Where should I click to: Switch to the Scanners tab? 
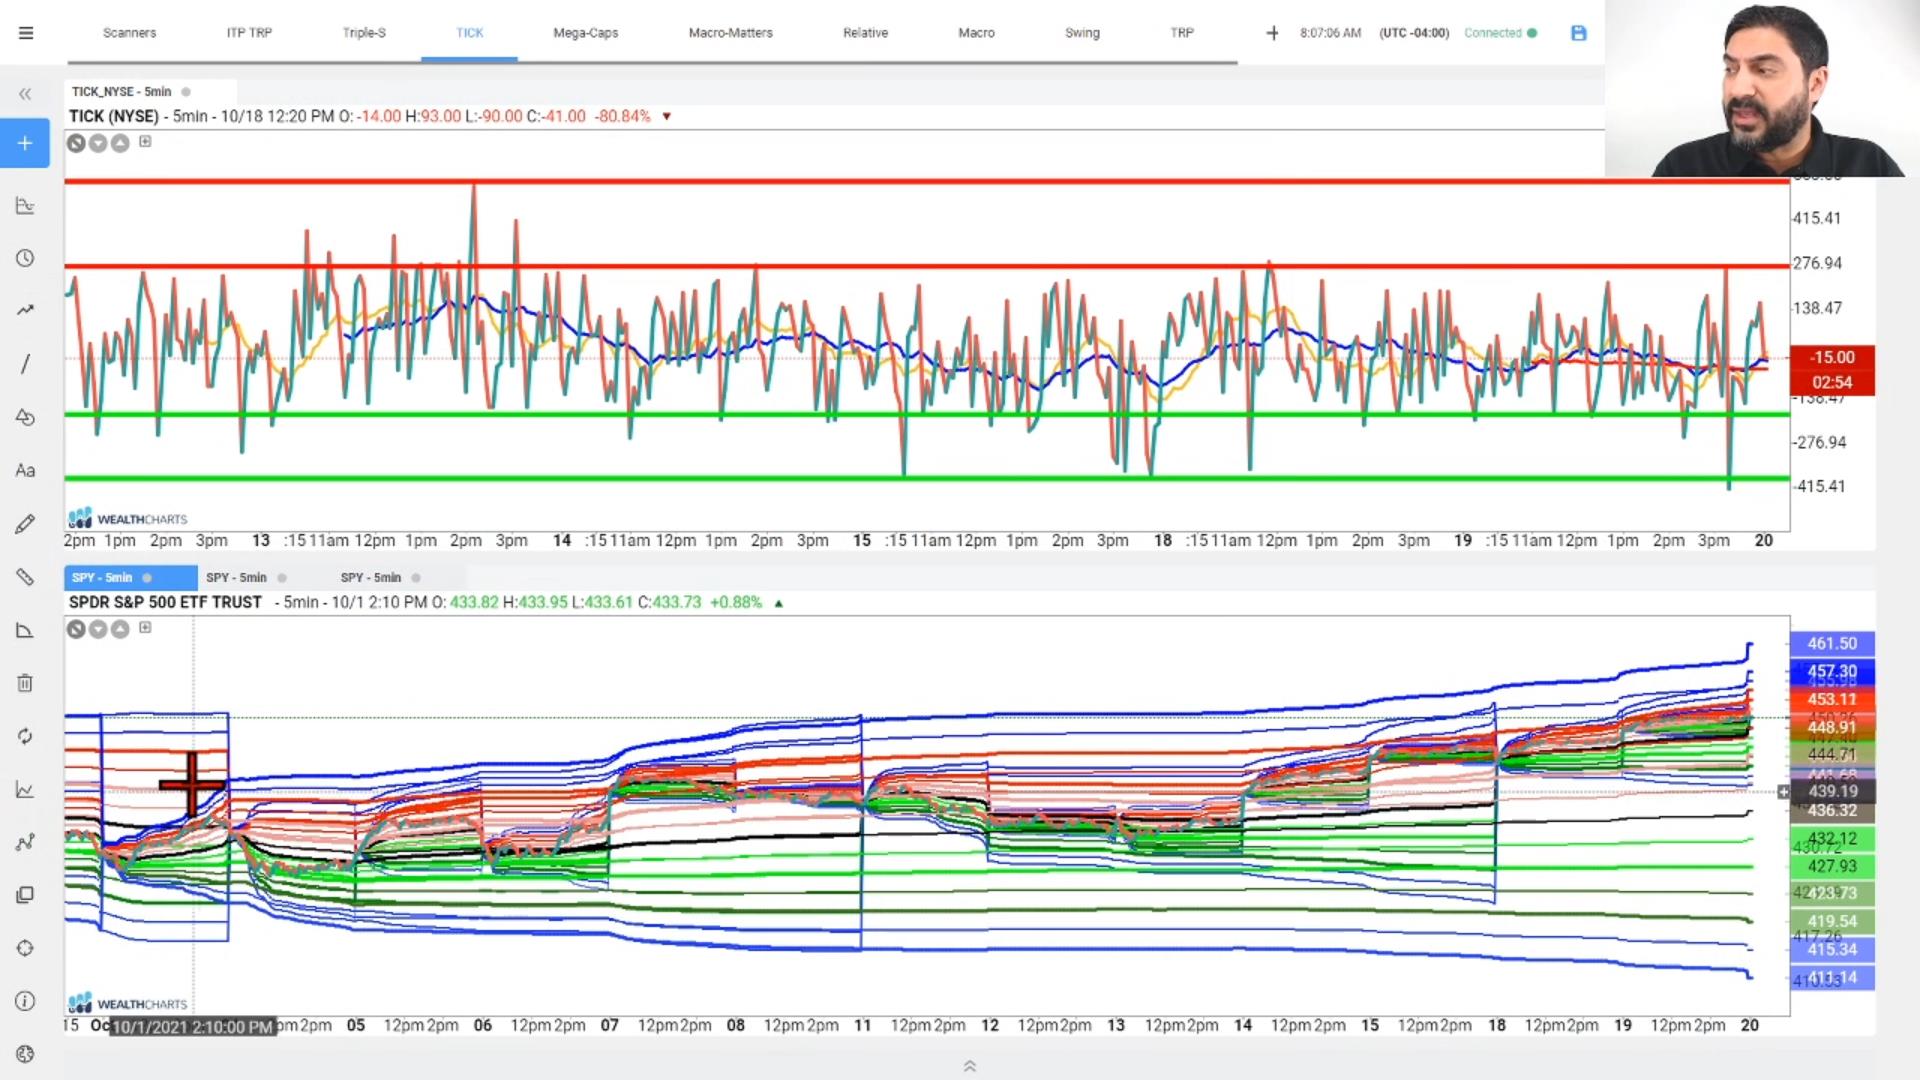[x=130, y=33]
